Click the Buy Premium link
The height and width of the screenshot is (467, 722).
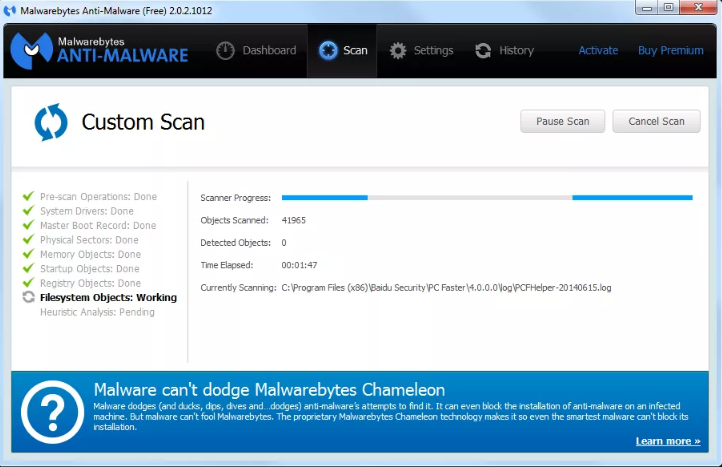tap(670, 50)
